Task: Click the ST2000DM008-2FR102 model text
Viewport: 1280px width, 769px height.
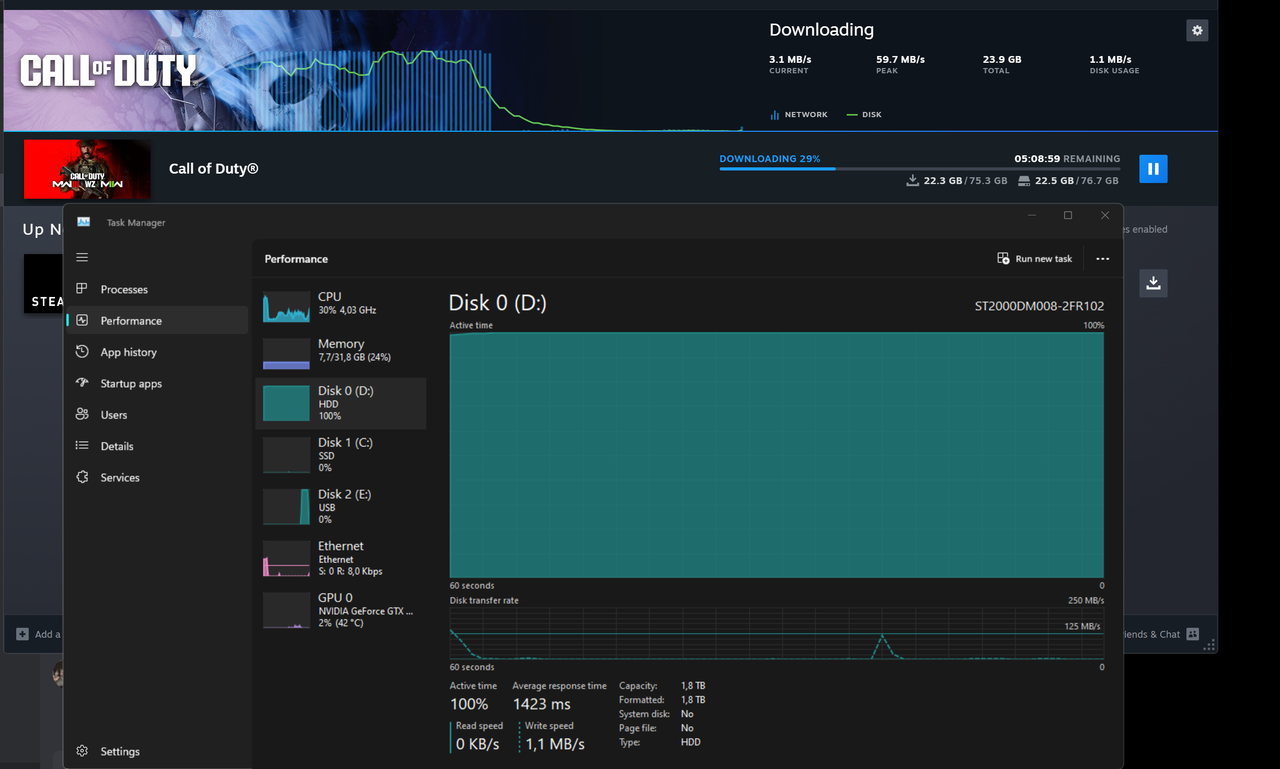Action: pyautogui.click(x=1039, y=306)
